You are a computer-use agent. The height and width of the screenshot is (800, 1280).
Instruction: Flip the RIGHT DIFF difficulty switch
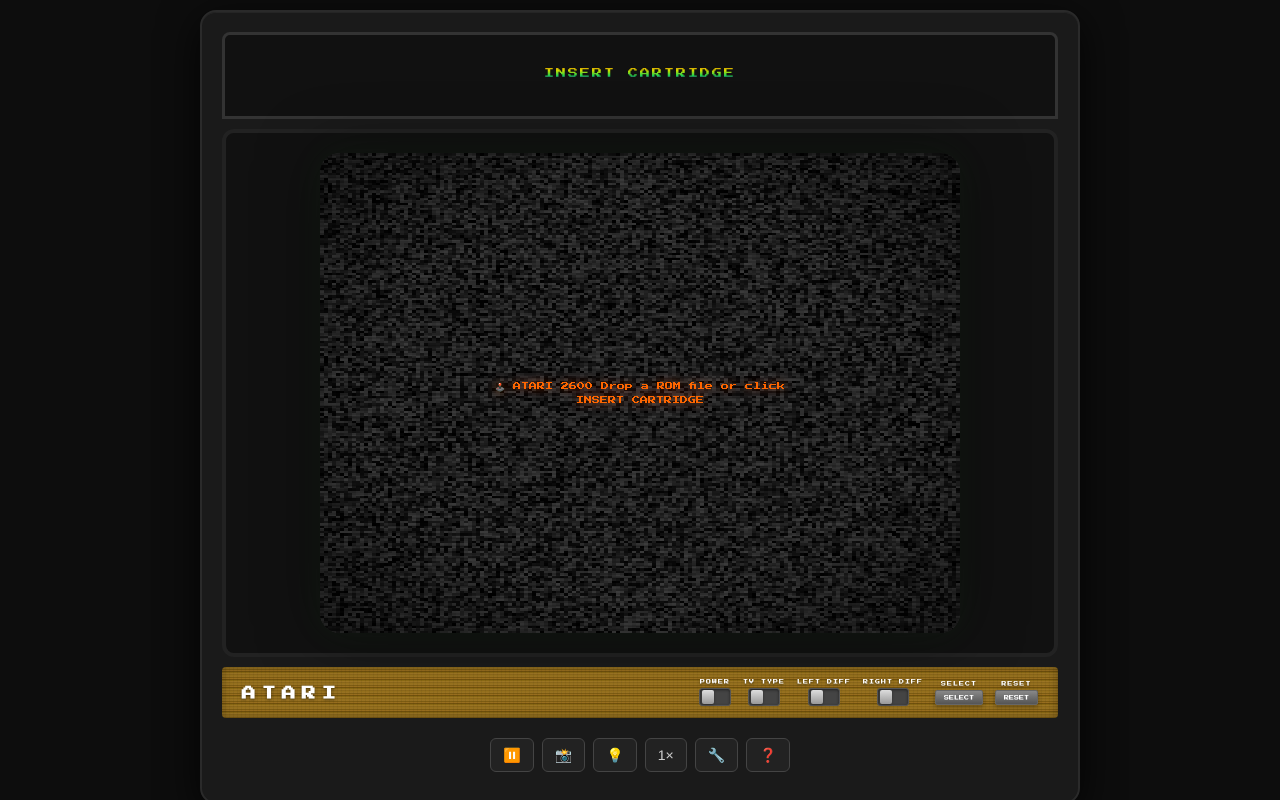891,697
